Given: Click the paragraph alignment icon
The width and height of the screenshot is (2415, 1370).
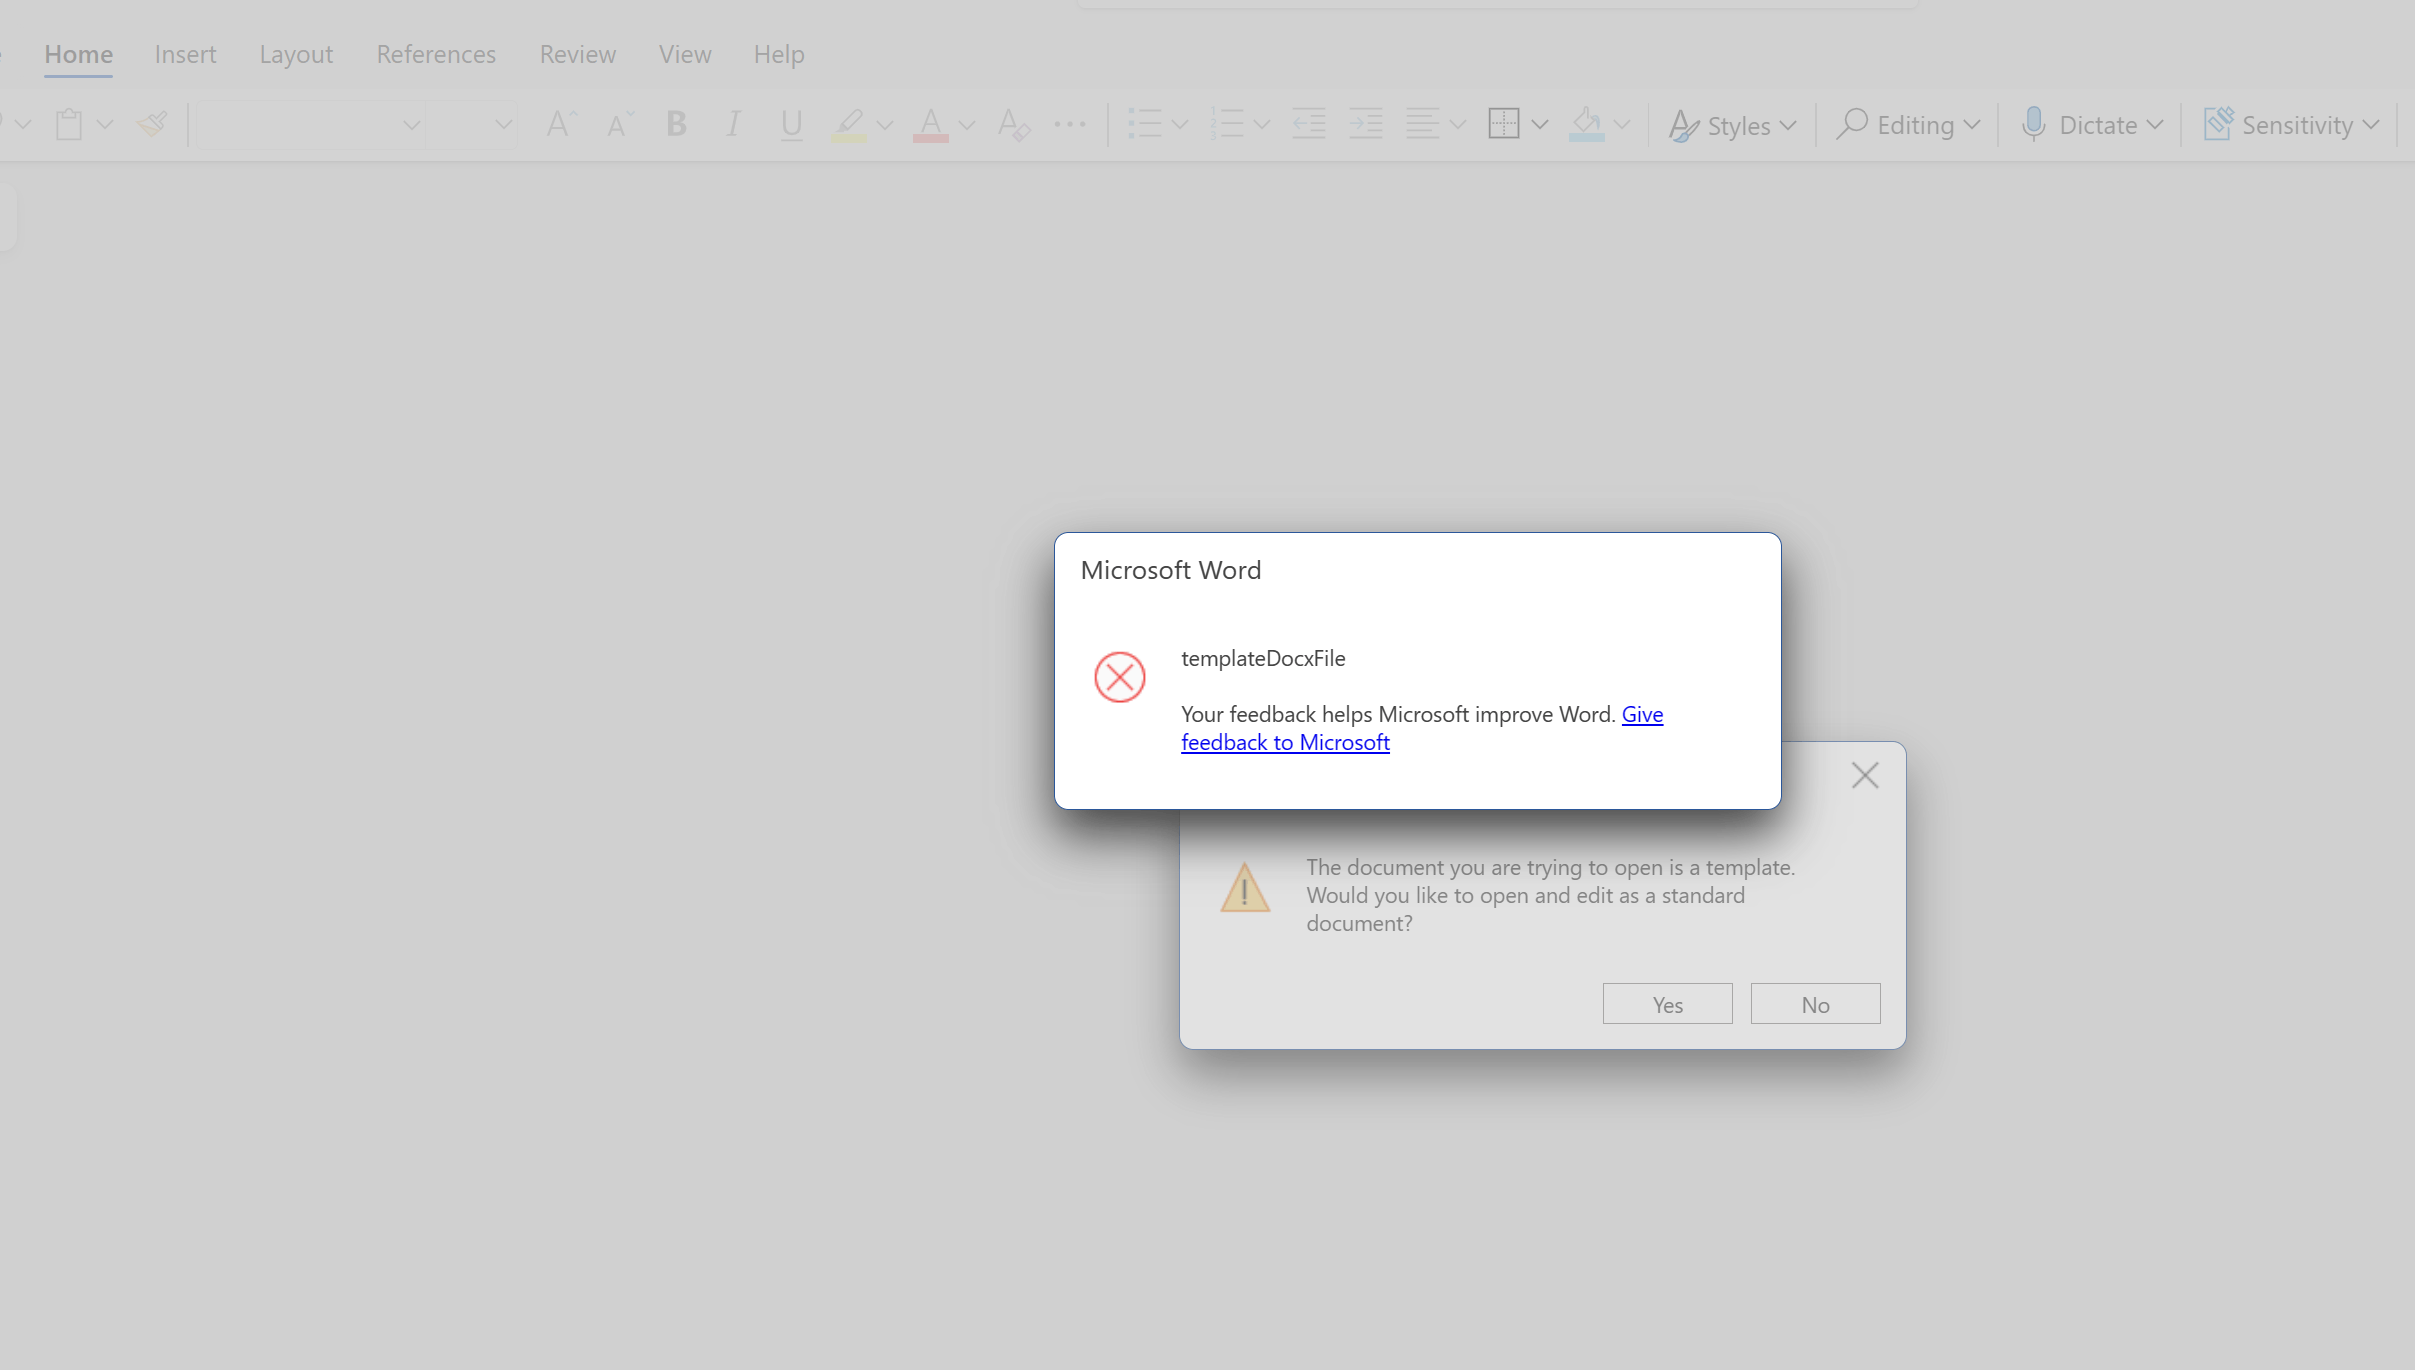Looking at the screenshot, I should pos(1422,125).
